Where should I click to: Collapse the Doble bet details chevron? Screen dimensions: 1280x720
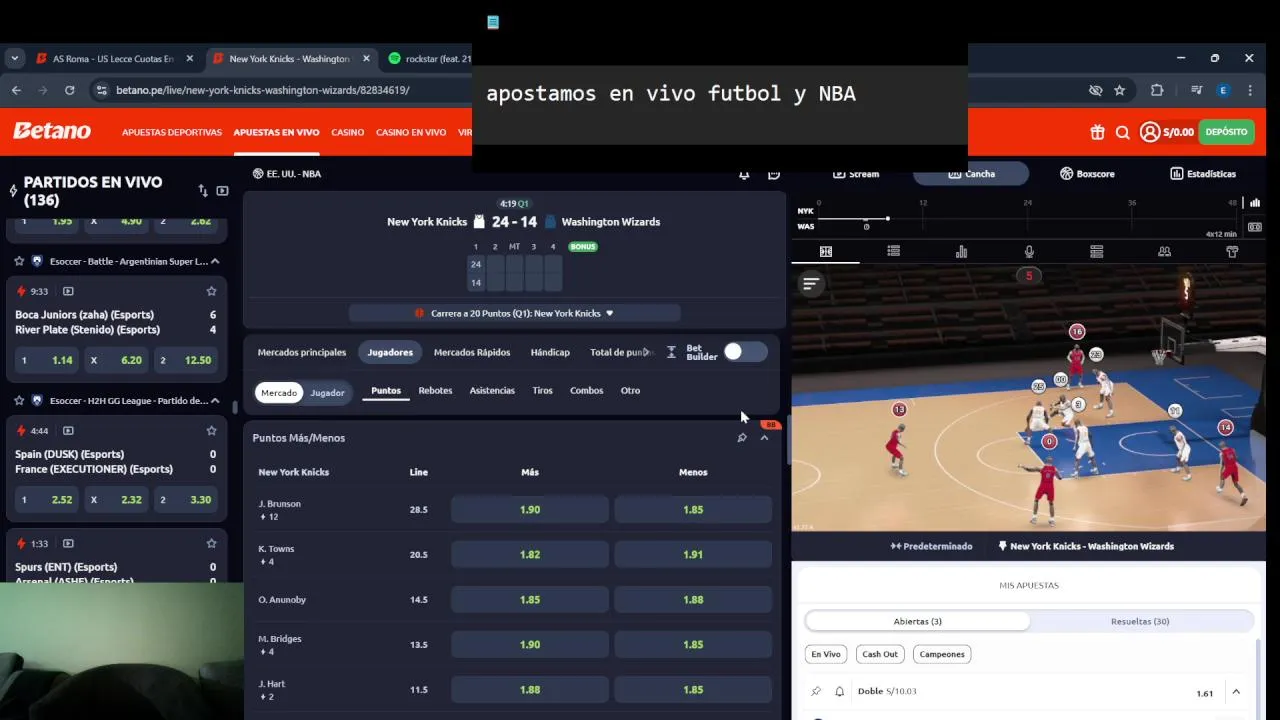coord(1236,692)
